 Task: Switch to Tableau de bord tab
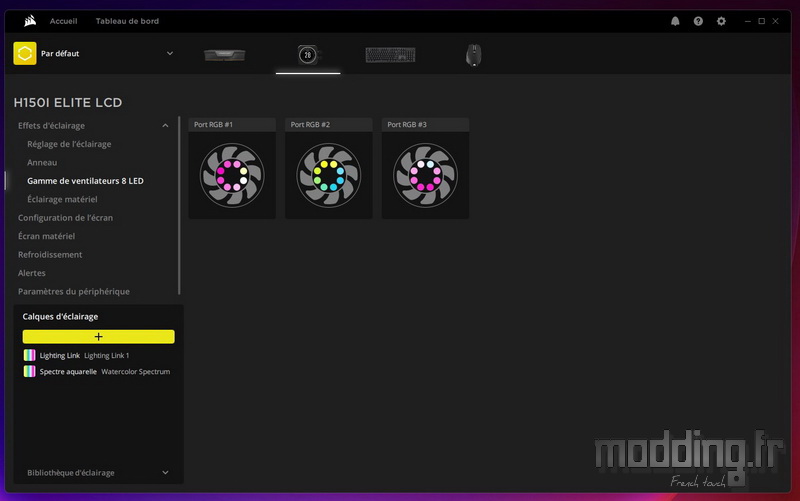(127, 21)
